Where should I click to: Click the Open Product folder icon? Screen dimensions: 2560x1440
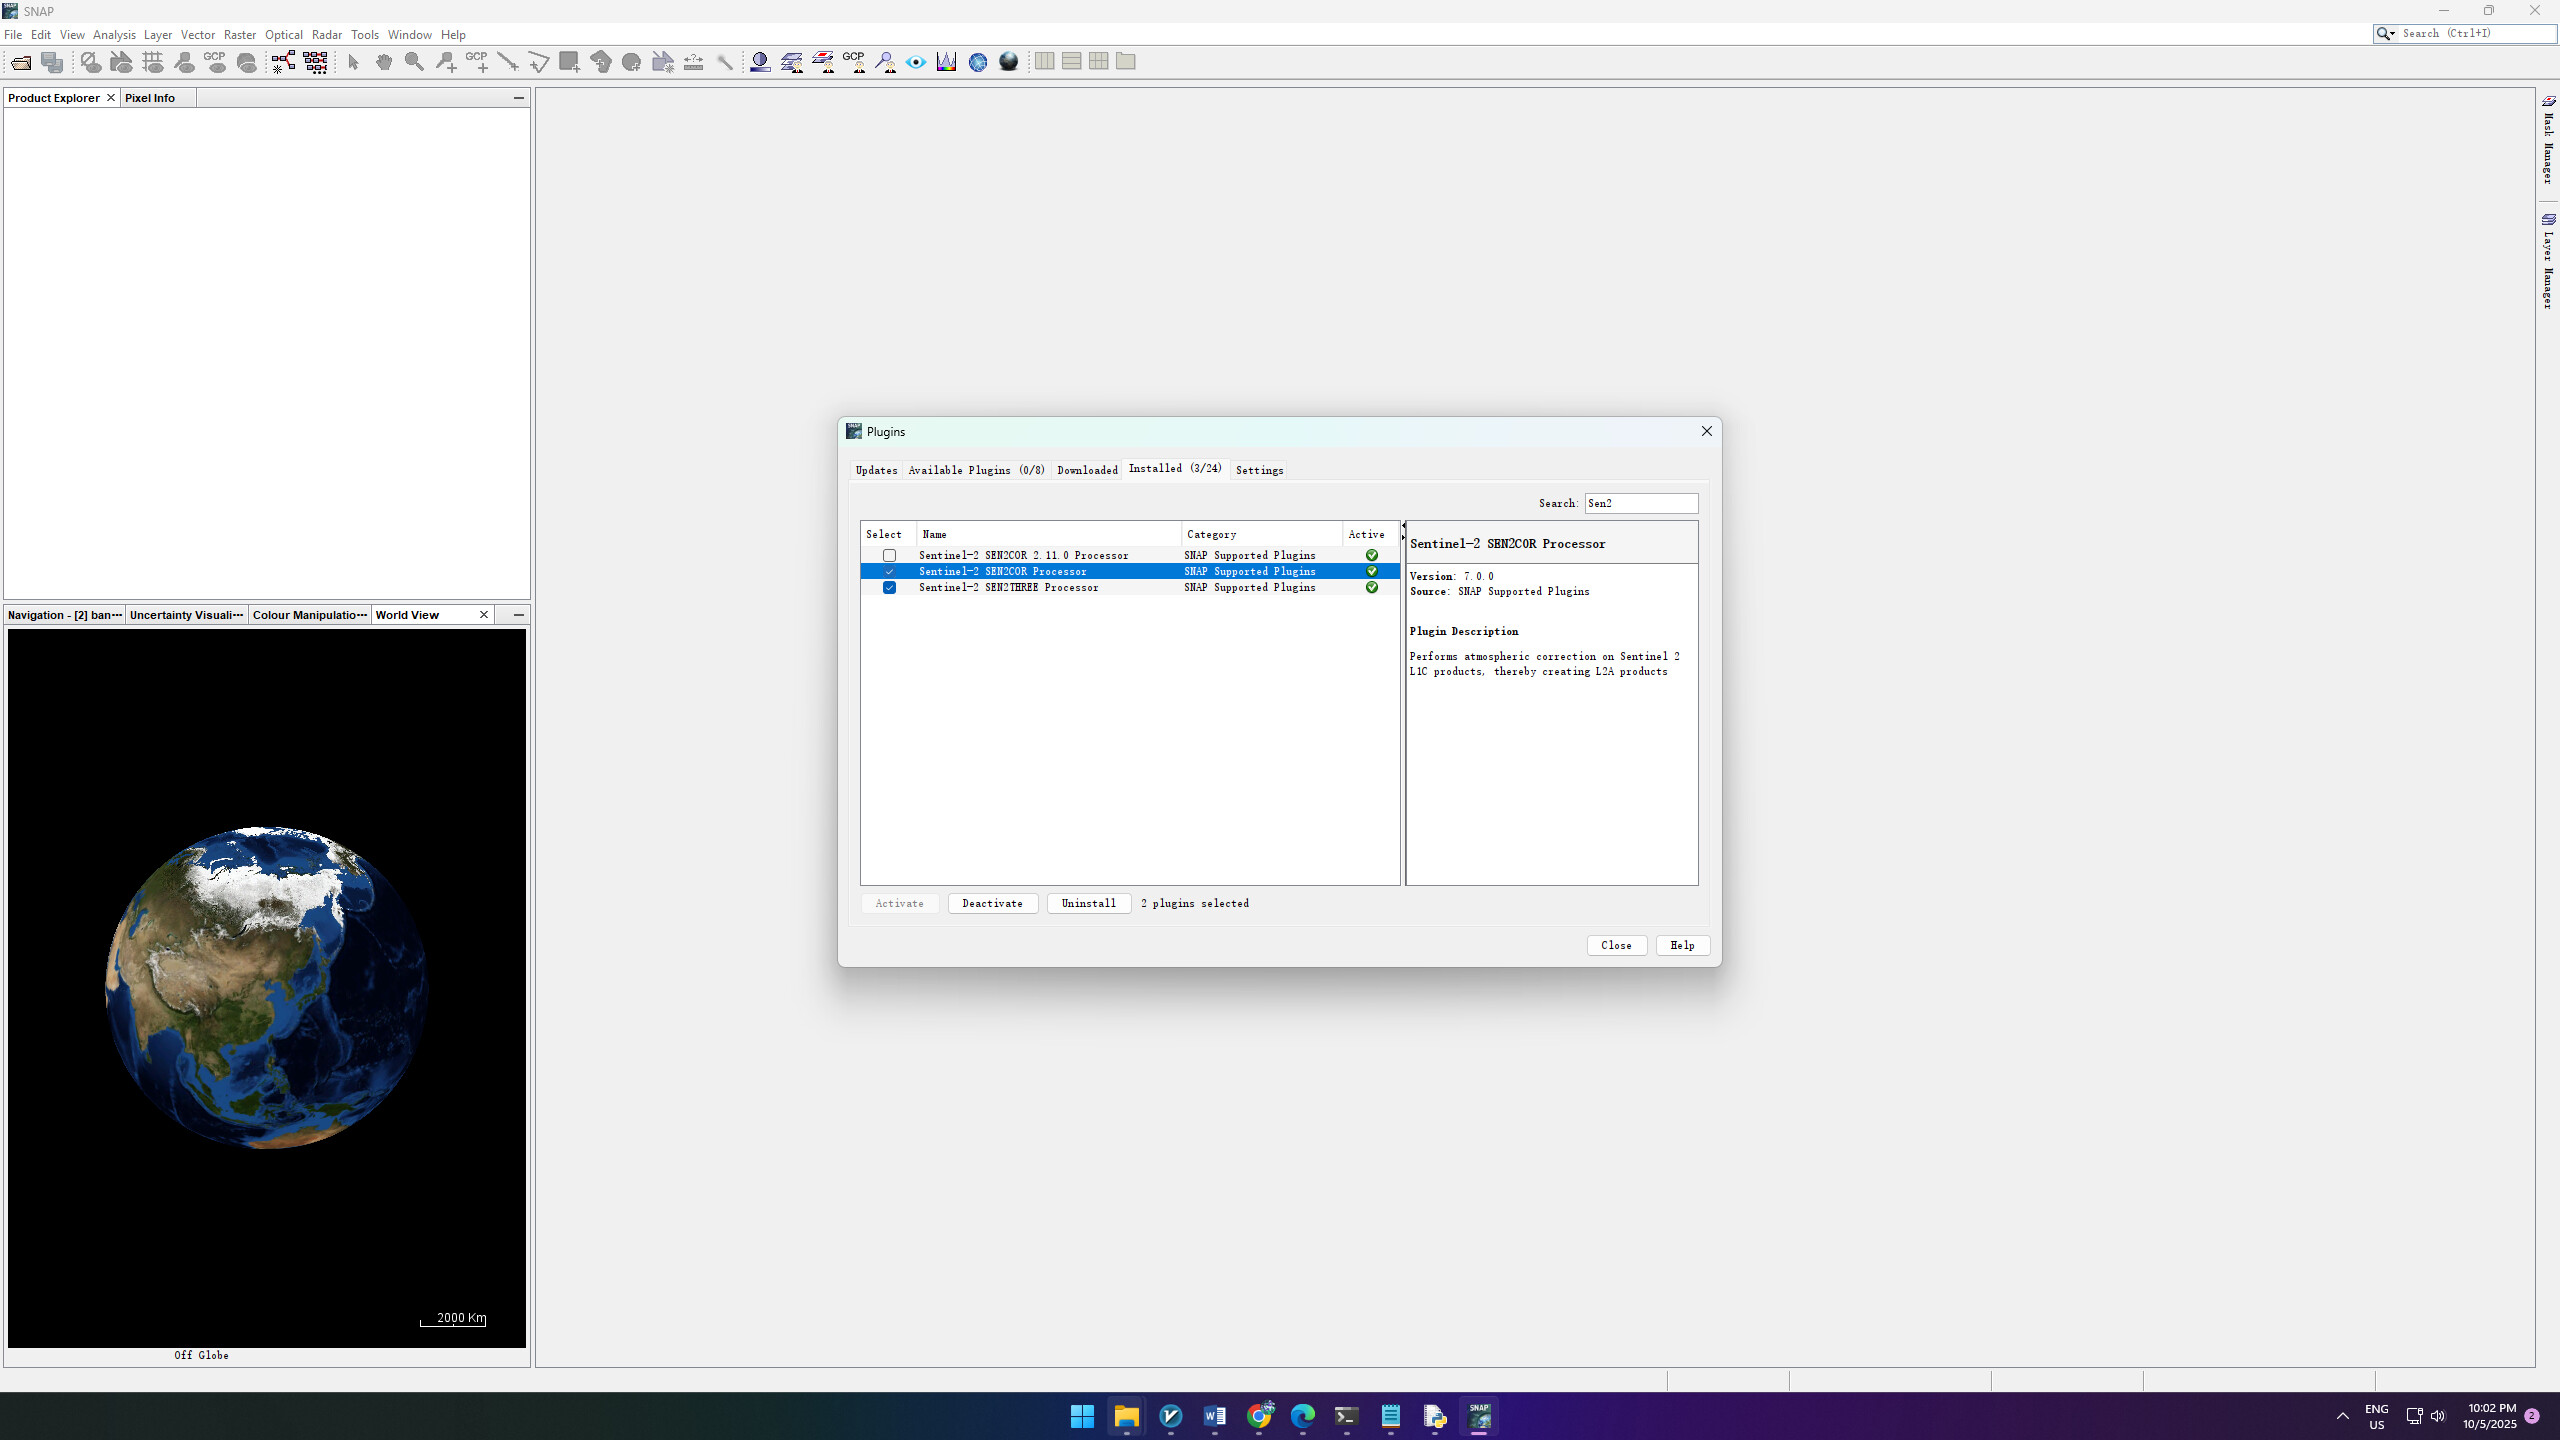[21, 62]
